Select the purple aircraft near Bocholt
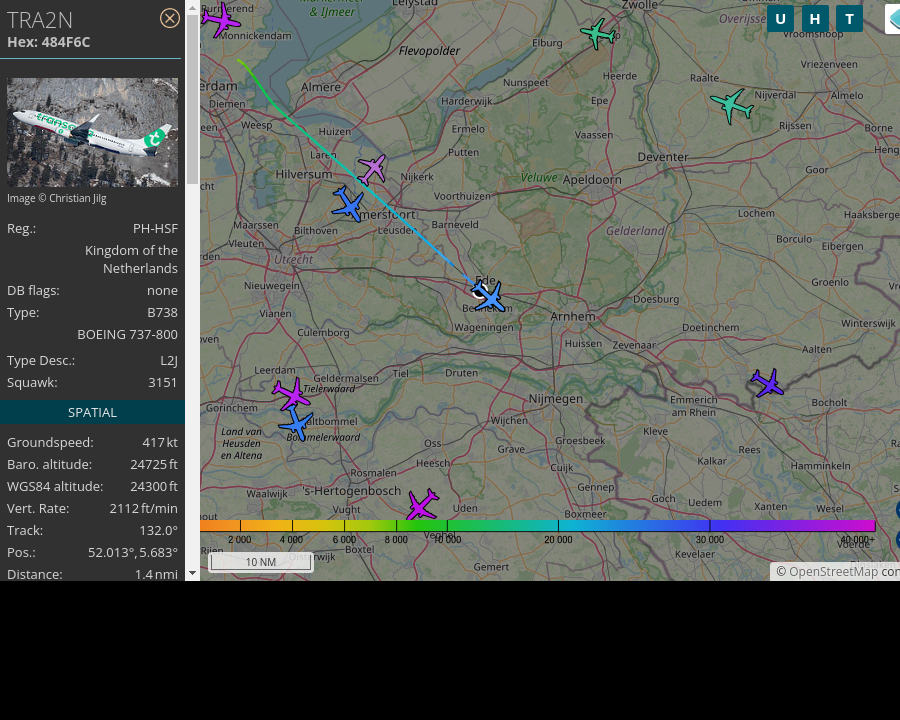 [767, 383]
